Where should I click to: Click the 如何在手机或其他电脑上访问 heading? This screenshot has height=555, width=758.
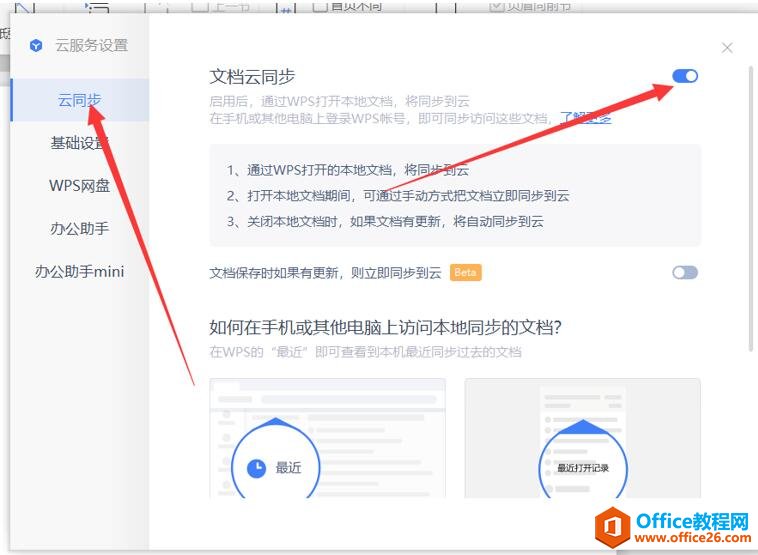click(385, 328)
